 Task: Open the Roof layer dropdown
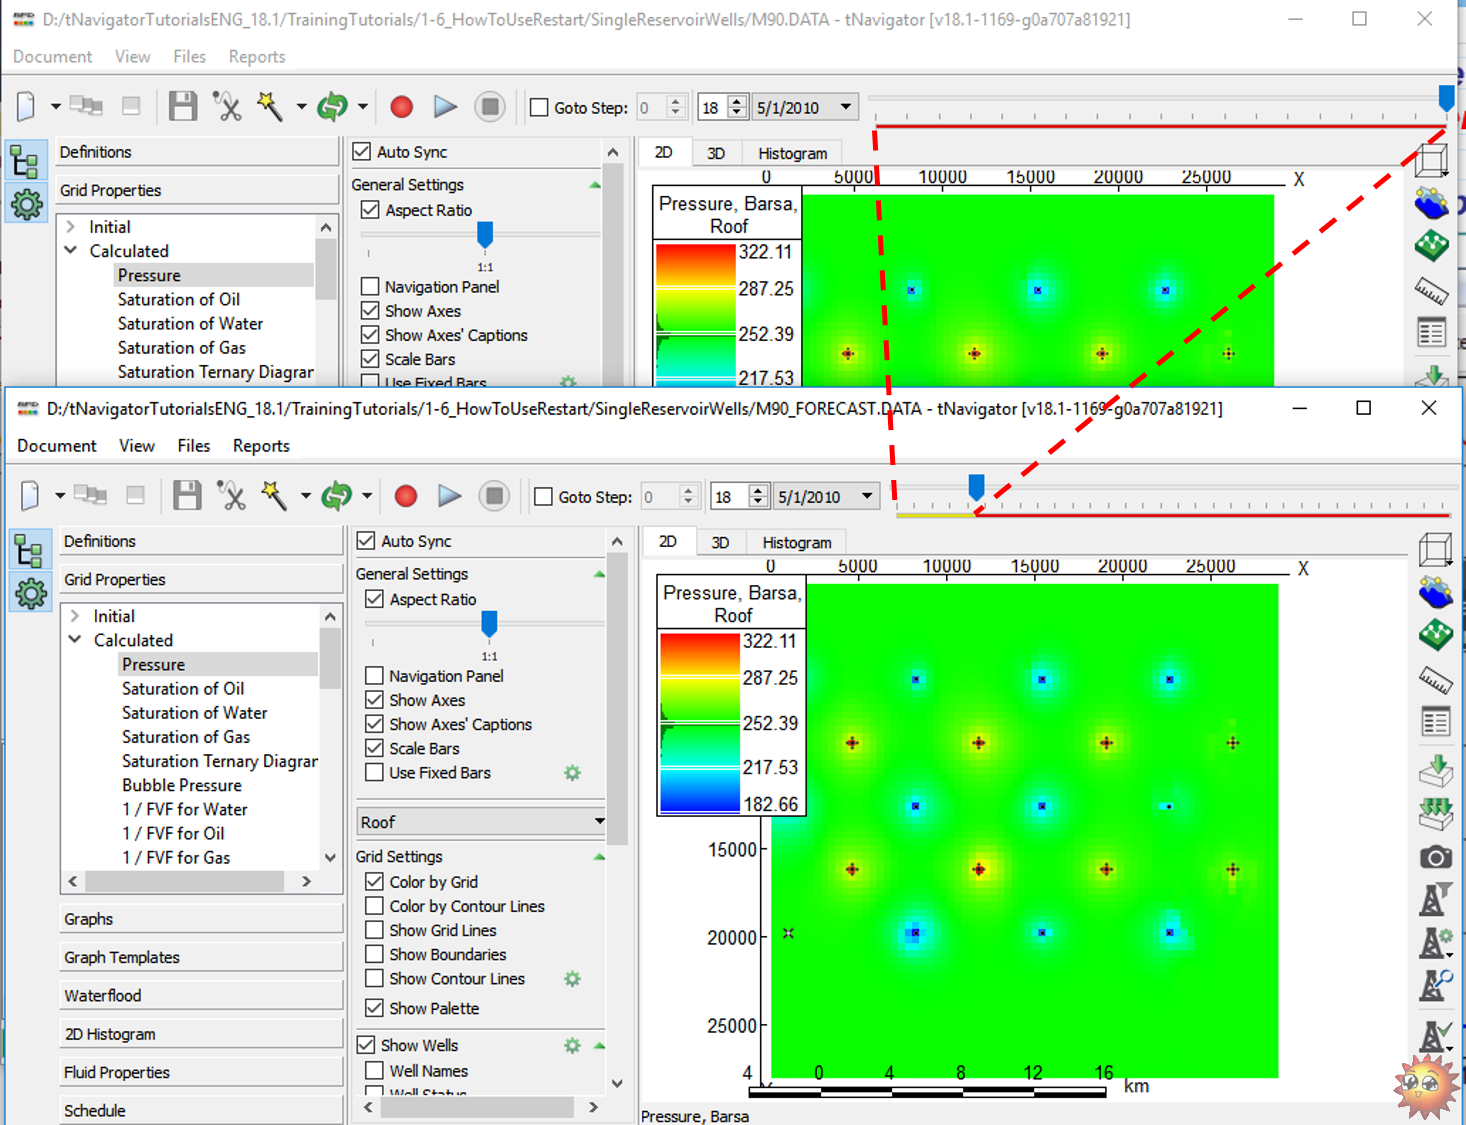[481, 822]
